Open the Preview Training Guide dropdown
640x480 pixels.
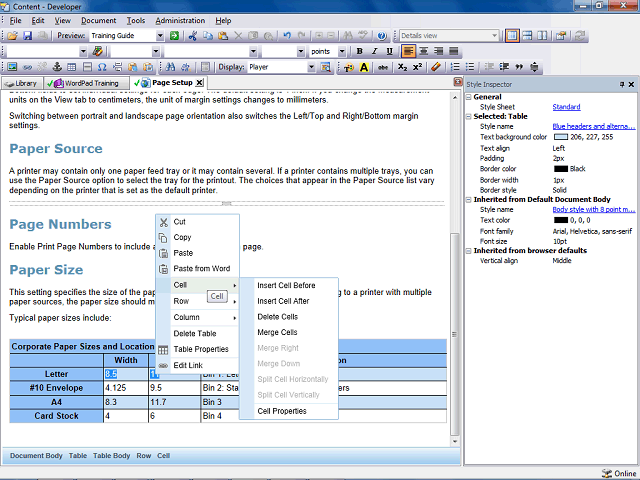click(160, 36)
